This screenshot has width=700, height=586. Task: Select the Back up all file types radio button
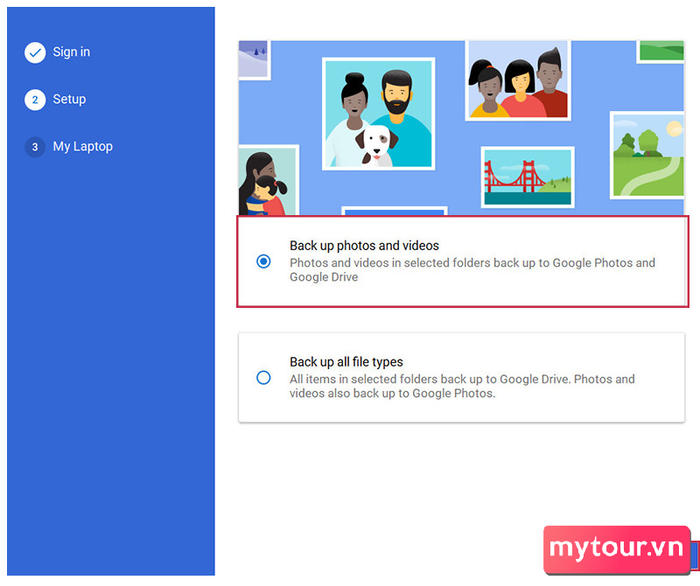263,378
